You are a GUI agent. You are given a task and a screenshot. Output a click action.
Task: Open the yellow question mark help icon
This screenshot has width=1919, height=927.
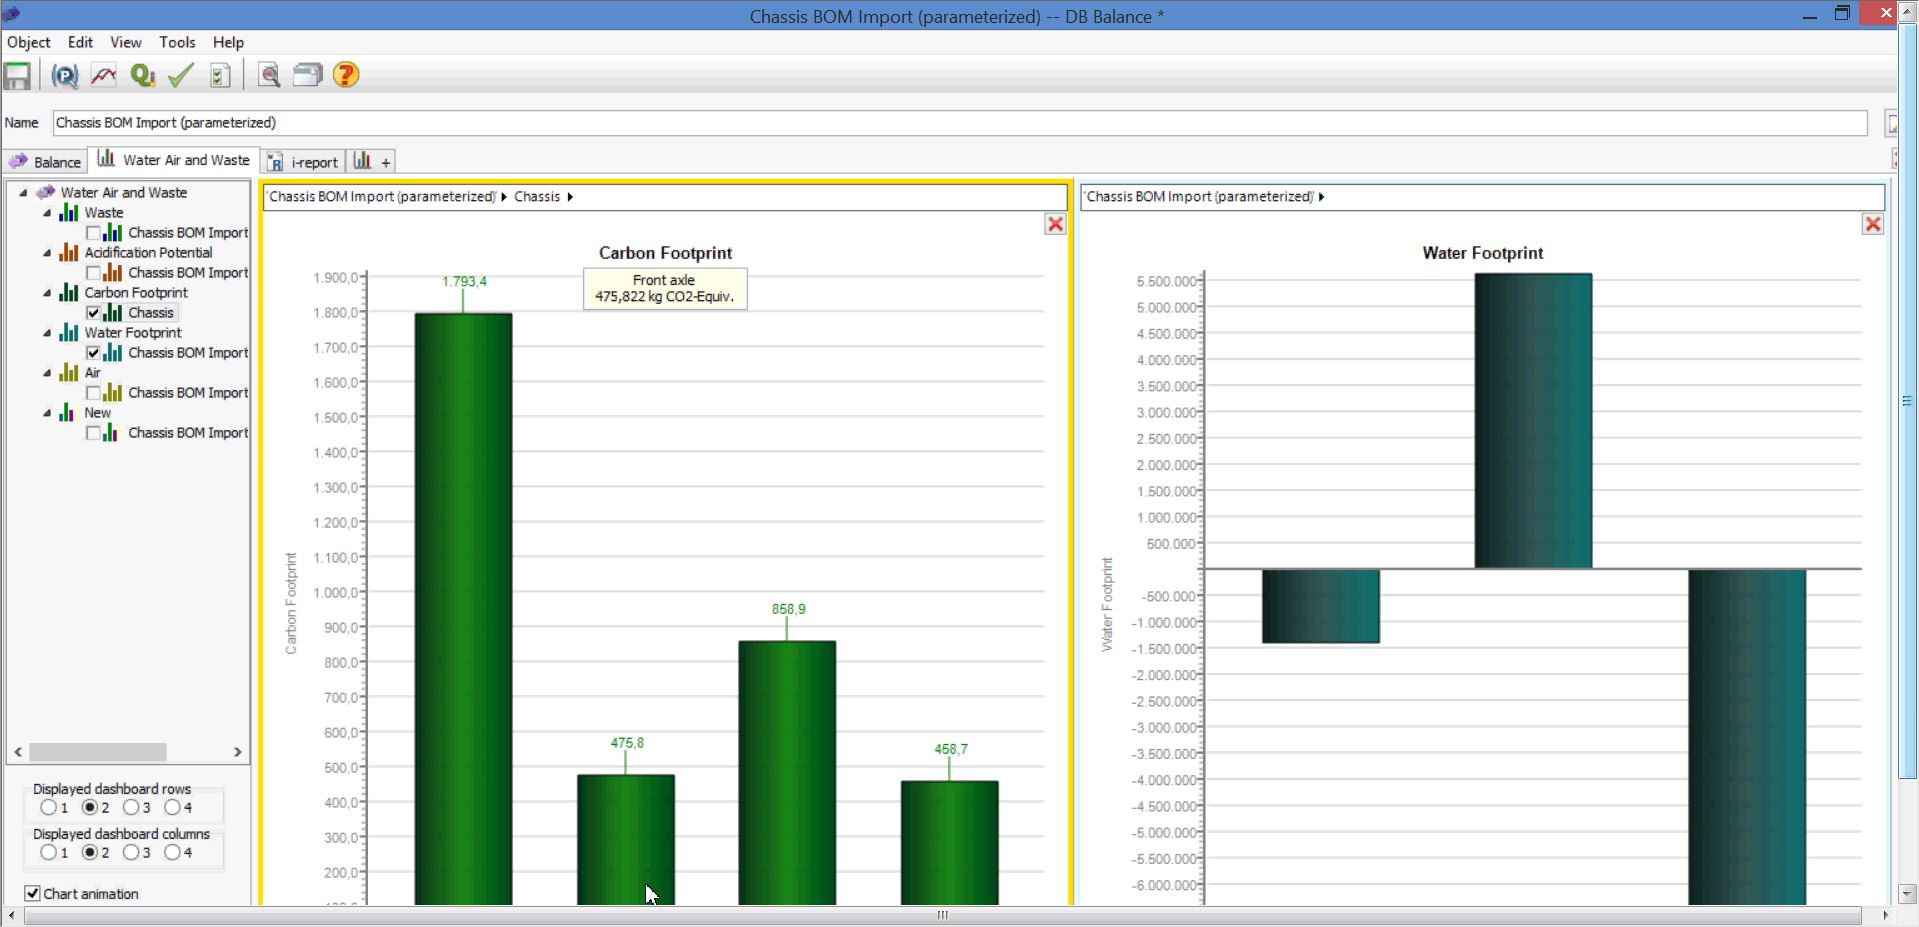click(346, 75)
